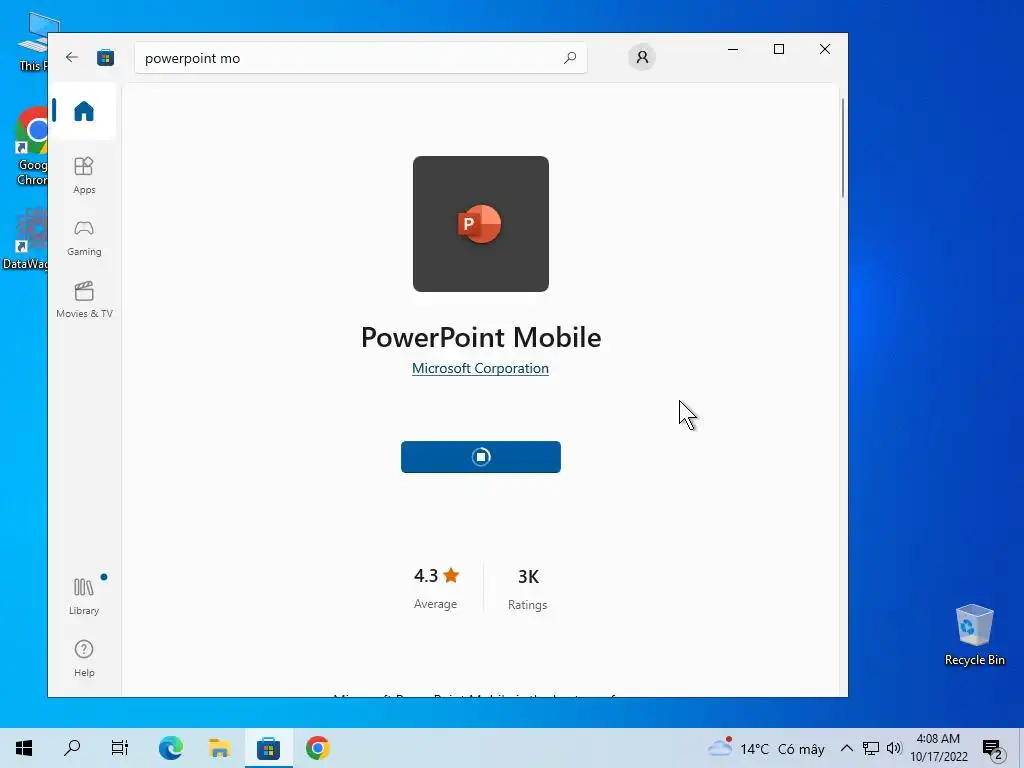Open File Explorer from taskbar
Image resolution: width=1024 pixels, height=768 pixels.
(219, 748)
